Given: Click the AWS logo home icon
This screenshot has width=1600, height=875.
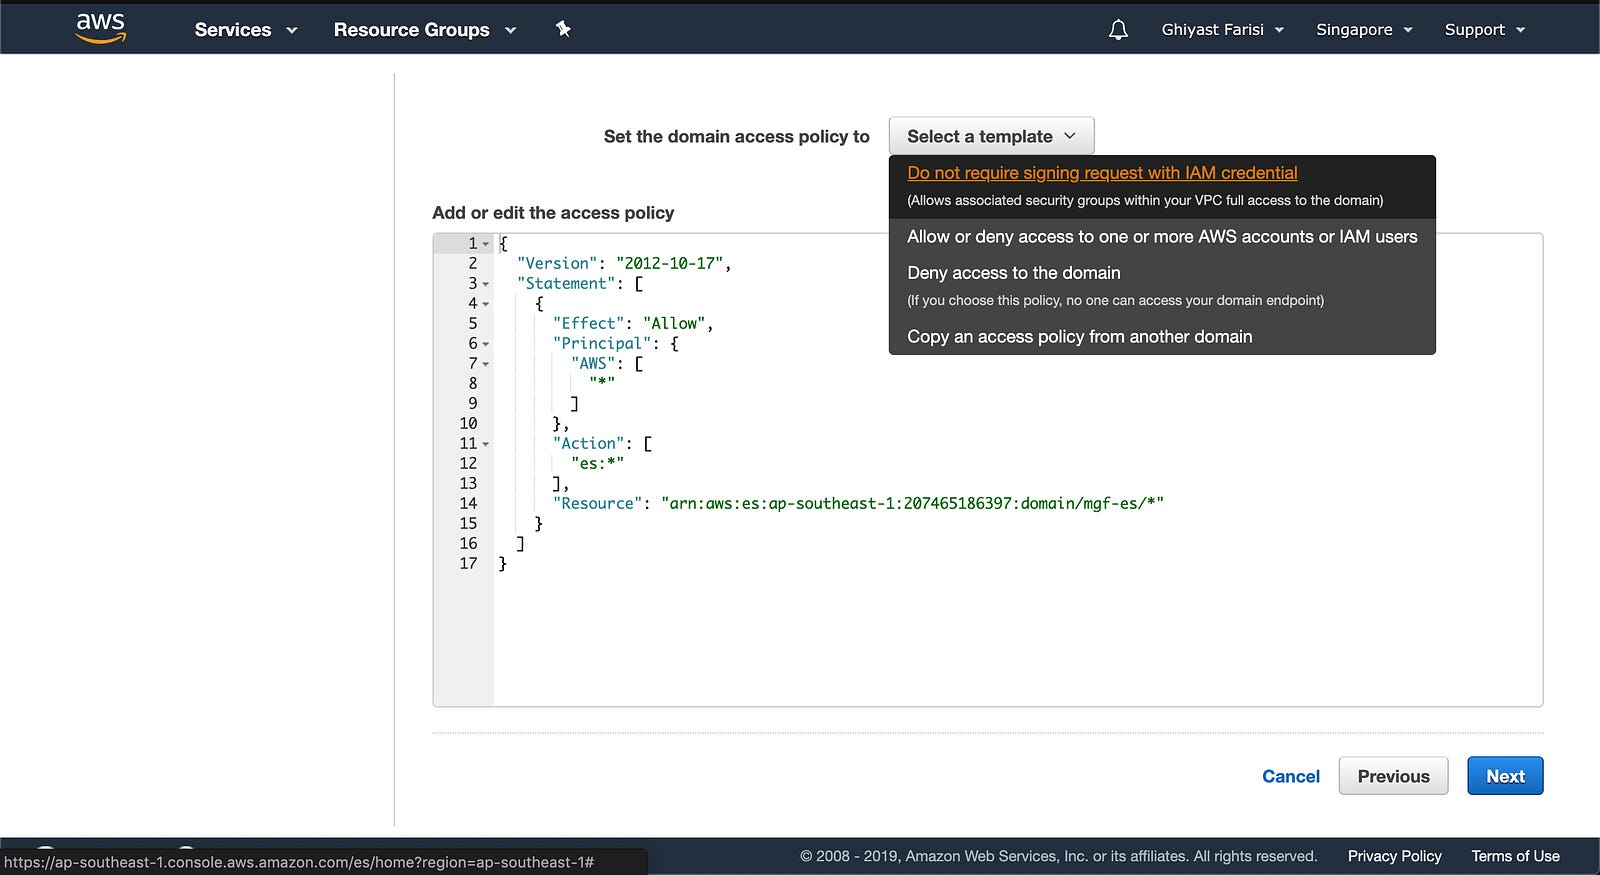Looking at the screenshot, I should [101, 29].
